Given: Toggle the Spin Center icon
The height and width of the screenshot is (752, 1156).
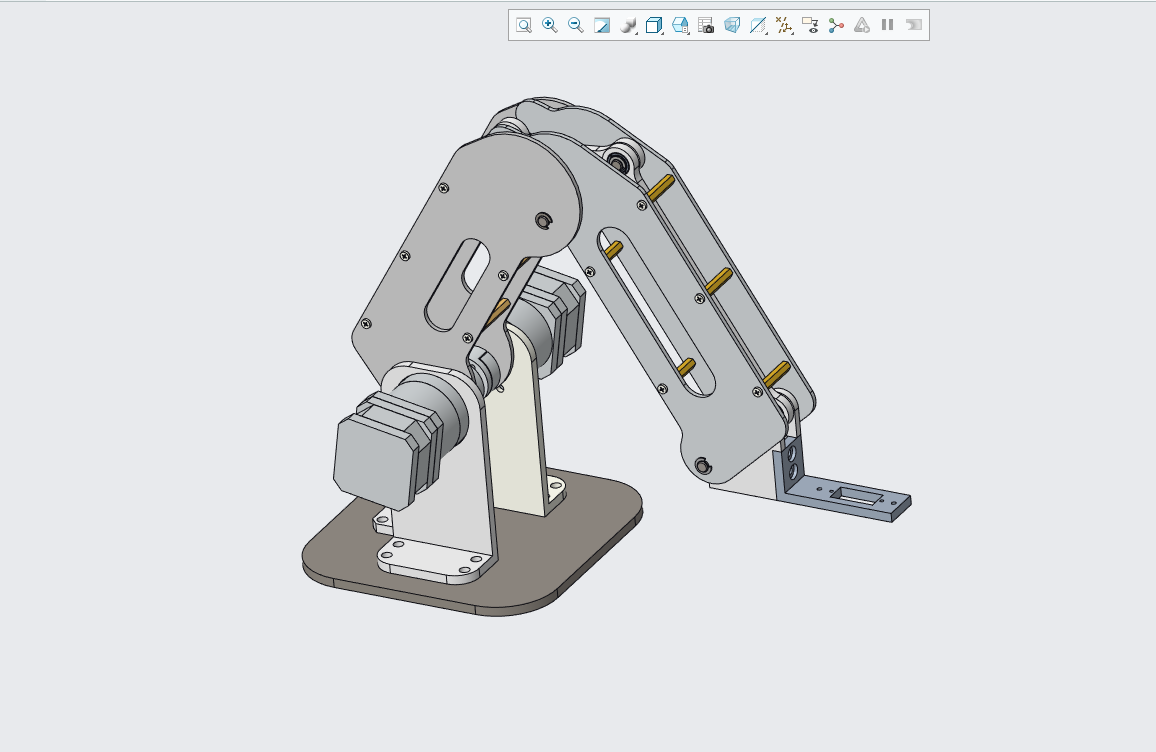Looking at the screenshot, I should pos(836,25).
